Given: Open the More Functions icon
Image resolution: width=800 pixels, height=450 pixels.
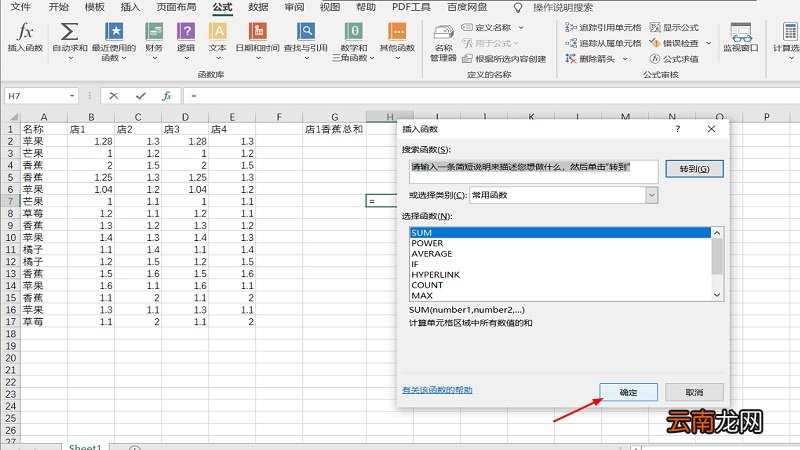Looking at the screenshot, I should [x=397, y=32].
